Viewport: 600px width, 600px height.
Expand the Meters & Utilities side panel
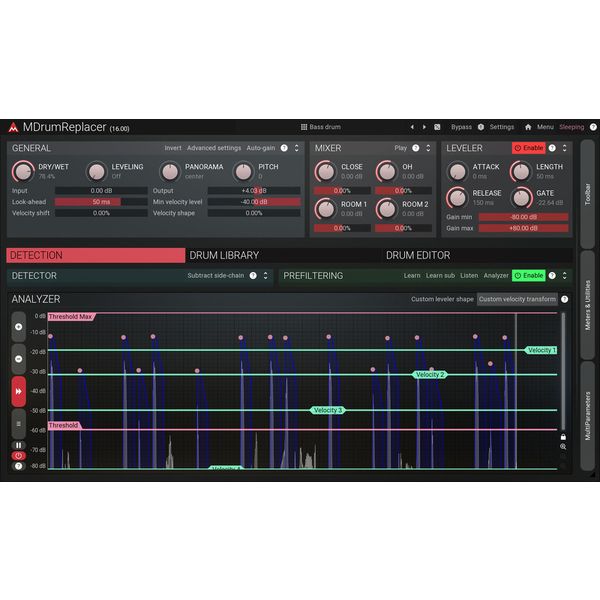pyautogui.click(x=587, y=305)
